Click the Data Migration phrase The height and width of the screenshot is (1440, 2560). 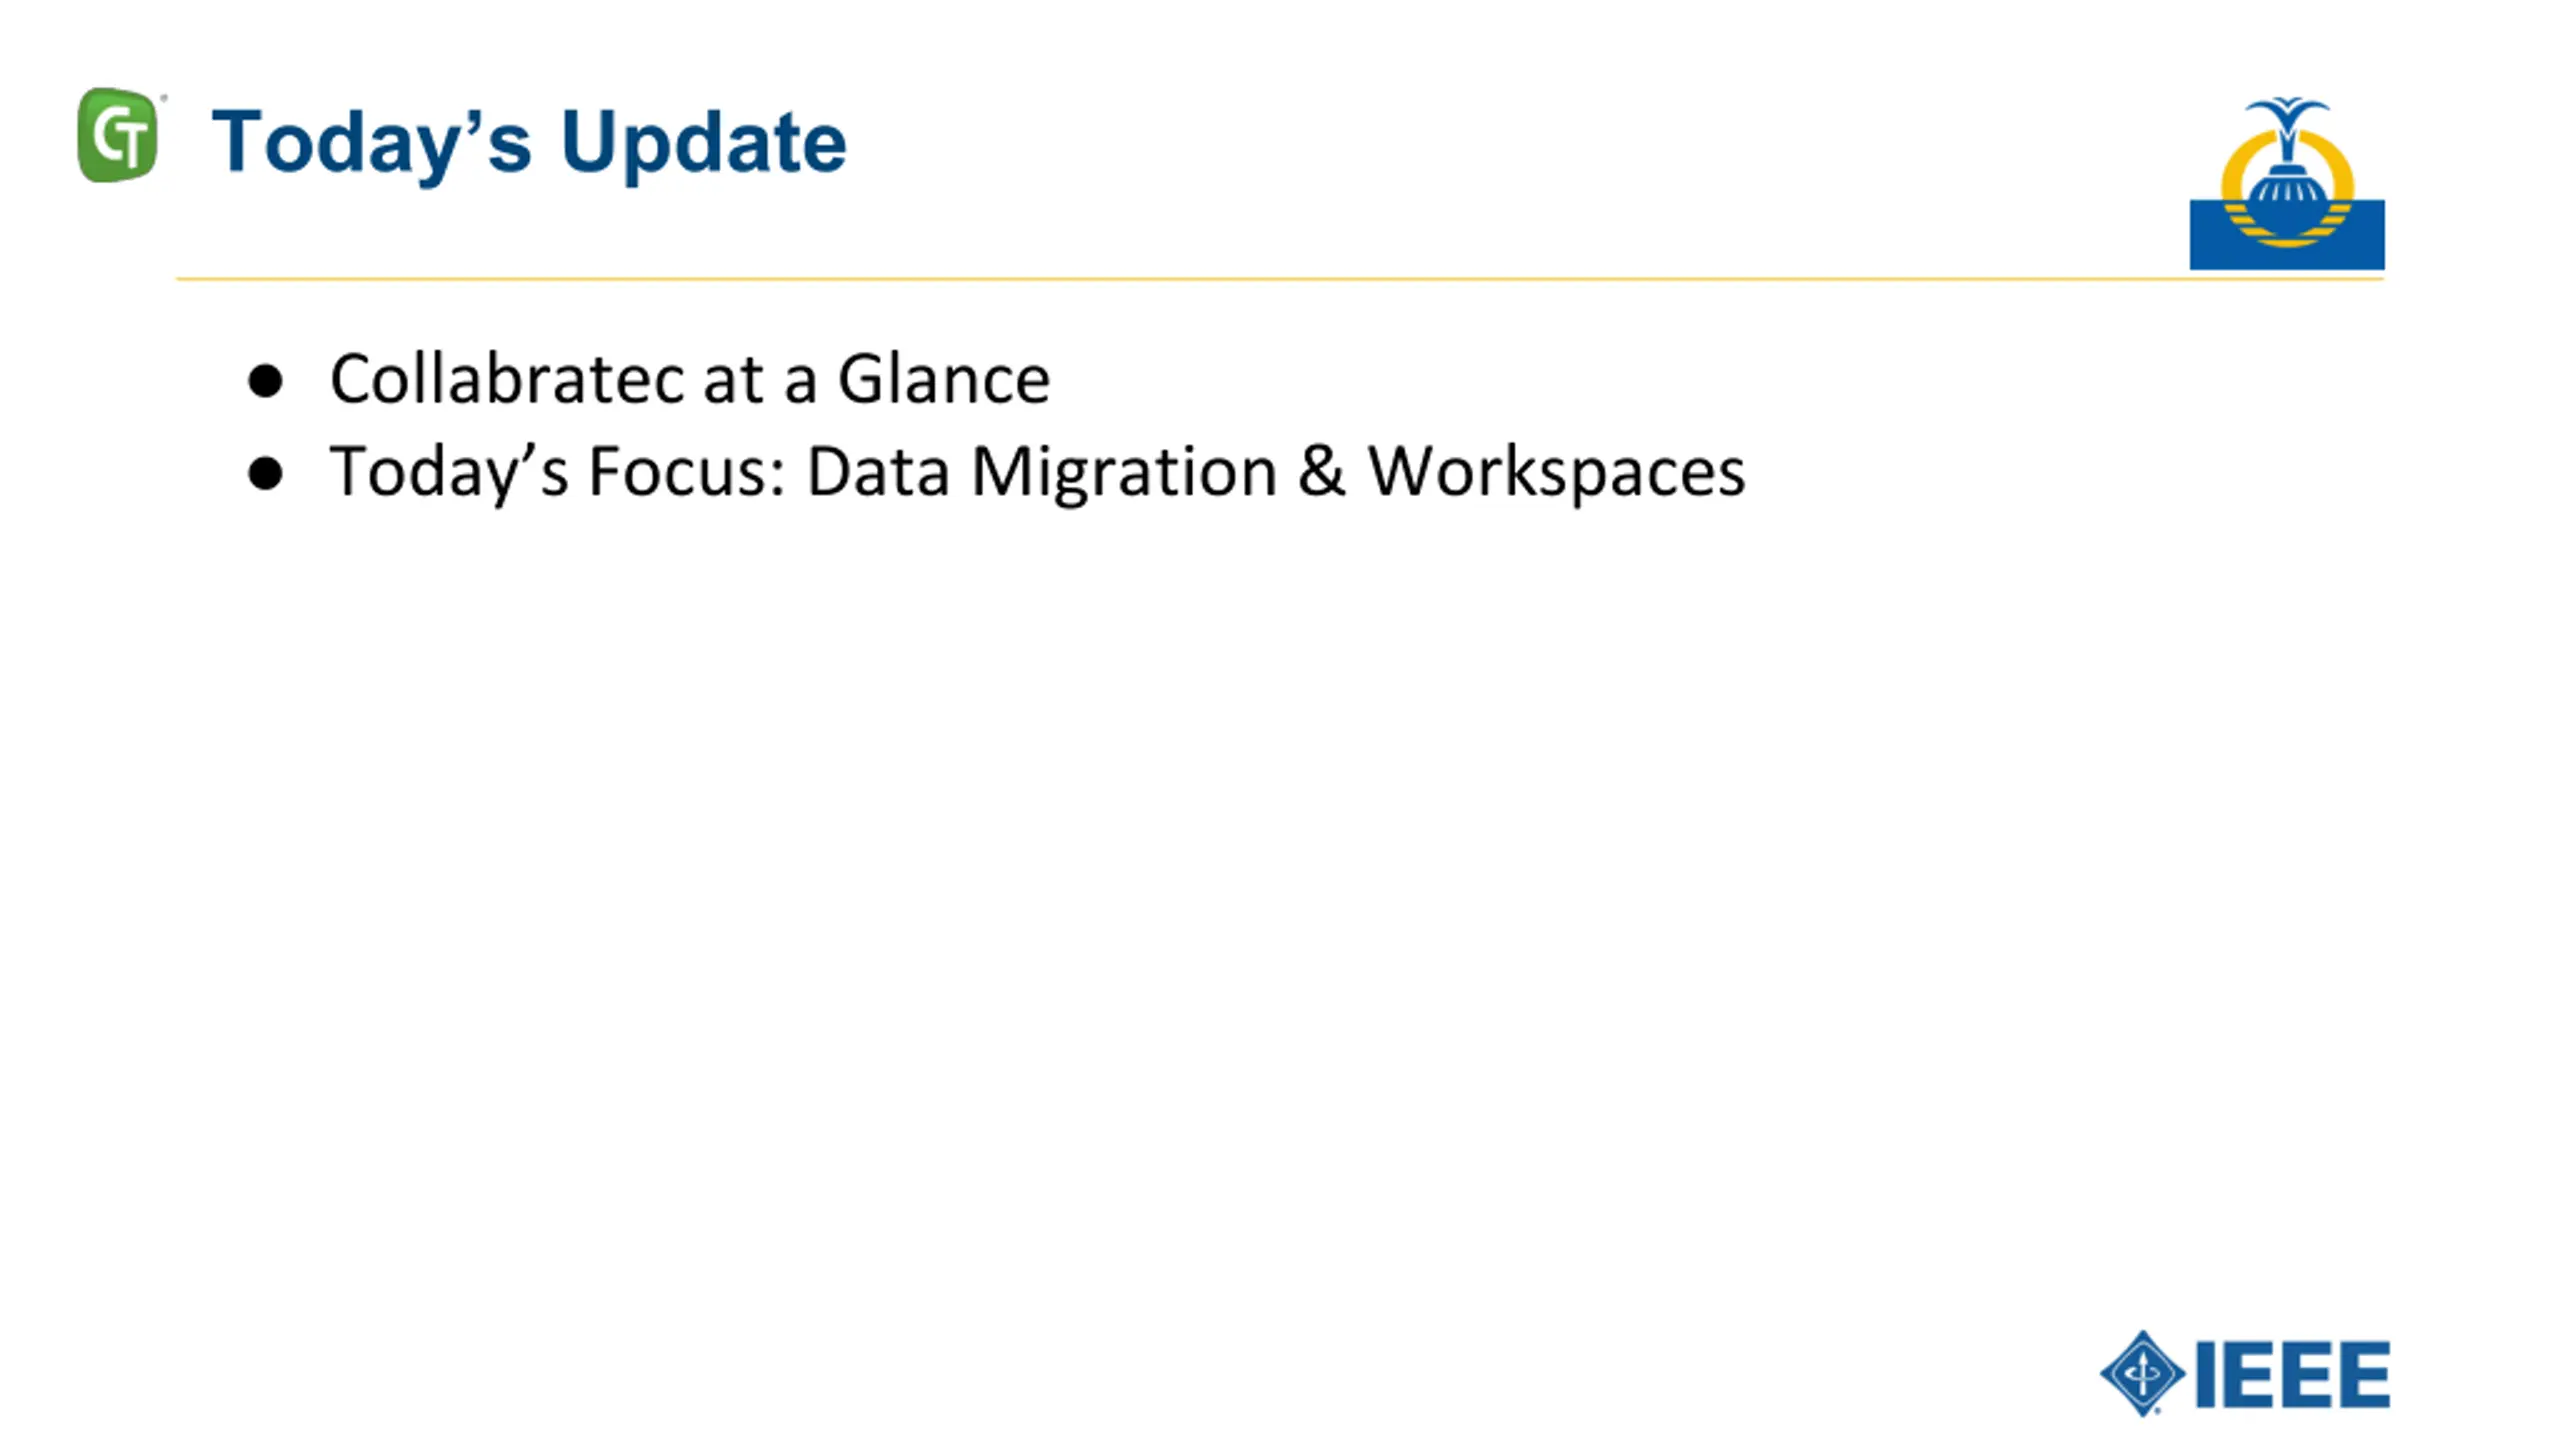click(1041, 472)
